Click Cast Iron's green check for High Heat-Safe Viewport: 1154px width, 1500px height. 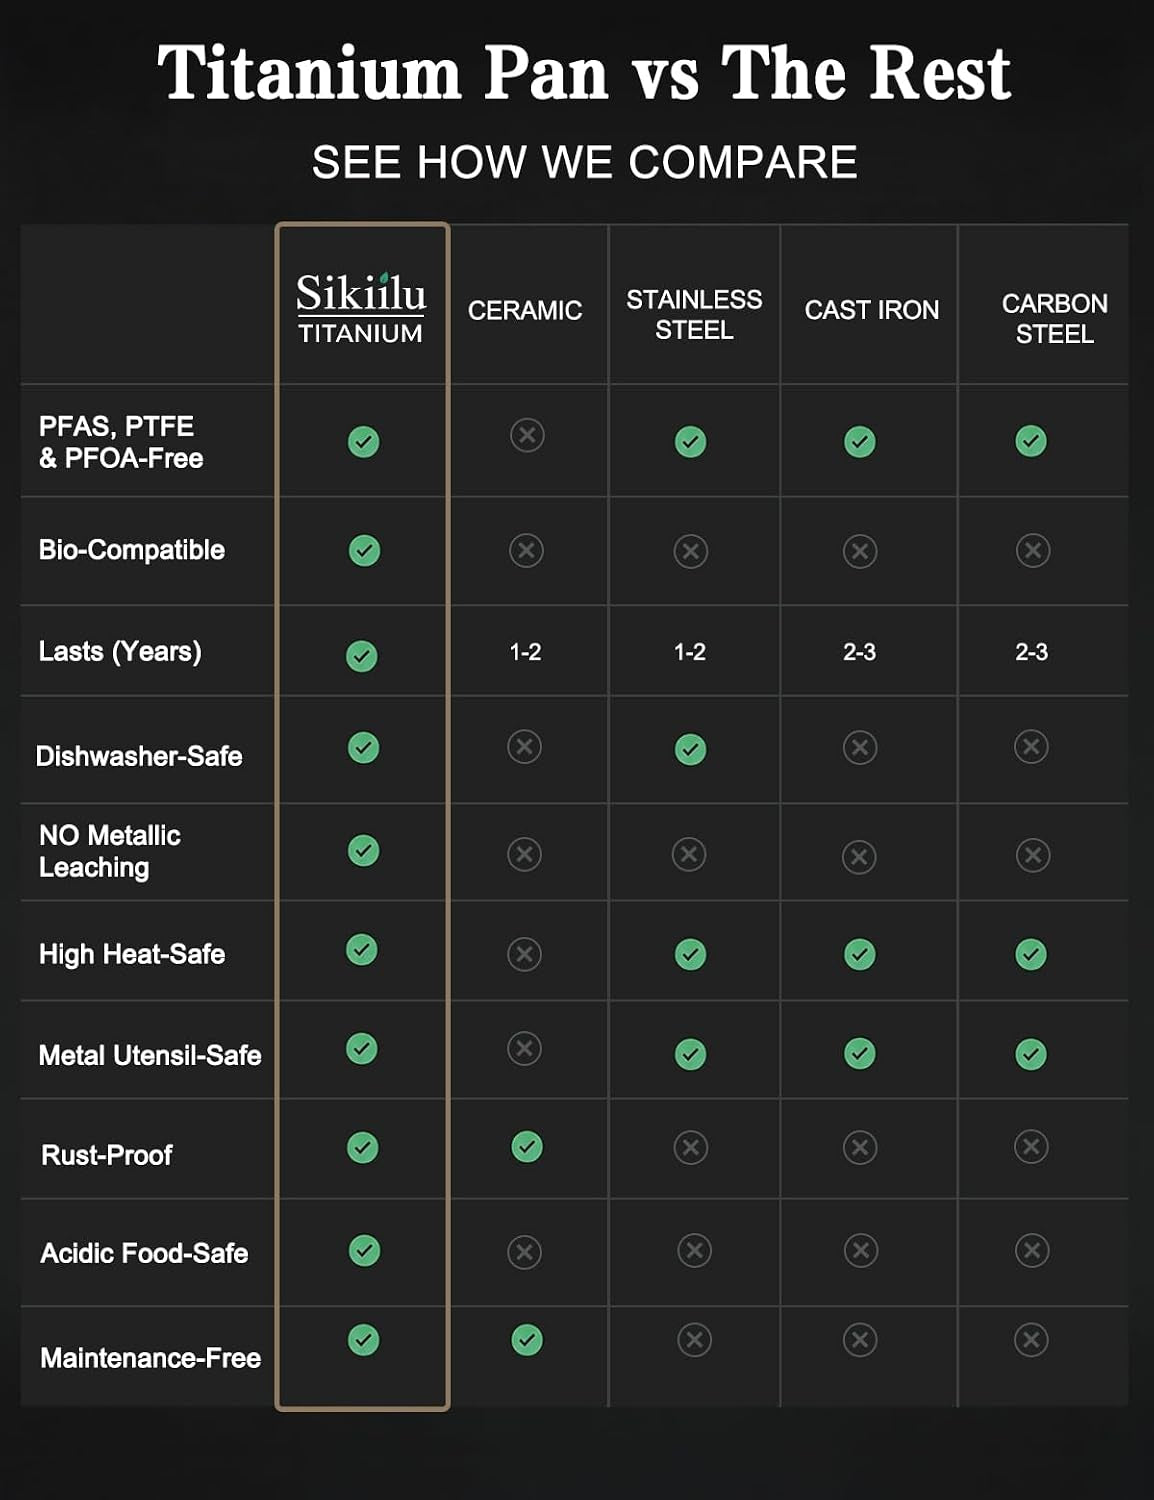860,954
